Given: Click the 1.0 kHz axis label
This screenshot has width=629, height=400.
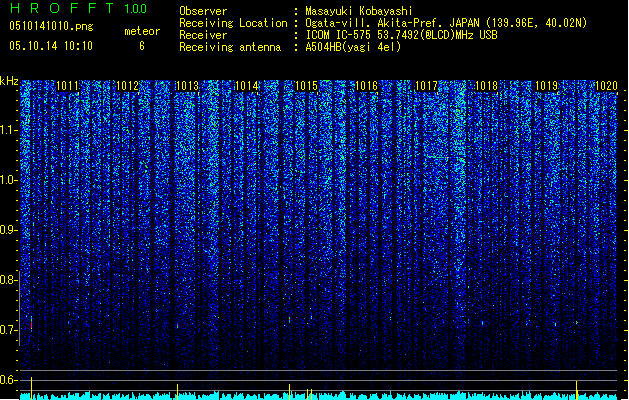Looking at the screenshot, I should (x=9, y=180).
